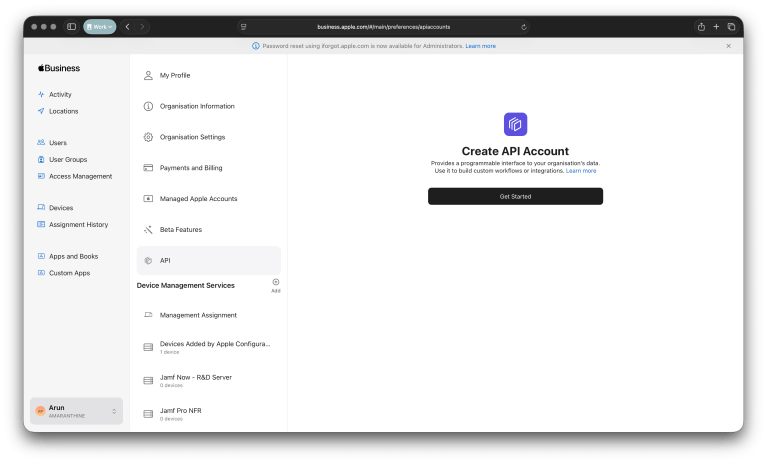Screen dimensions: 767x463
Task: Click the Jamf Pro NFR server icon
Action: 148,414
